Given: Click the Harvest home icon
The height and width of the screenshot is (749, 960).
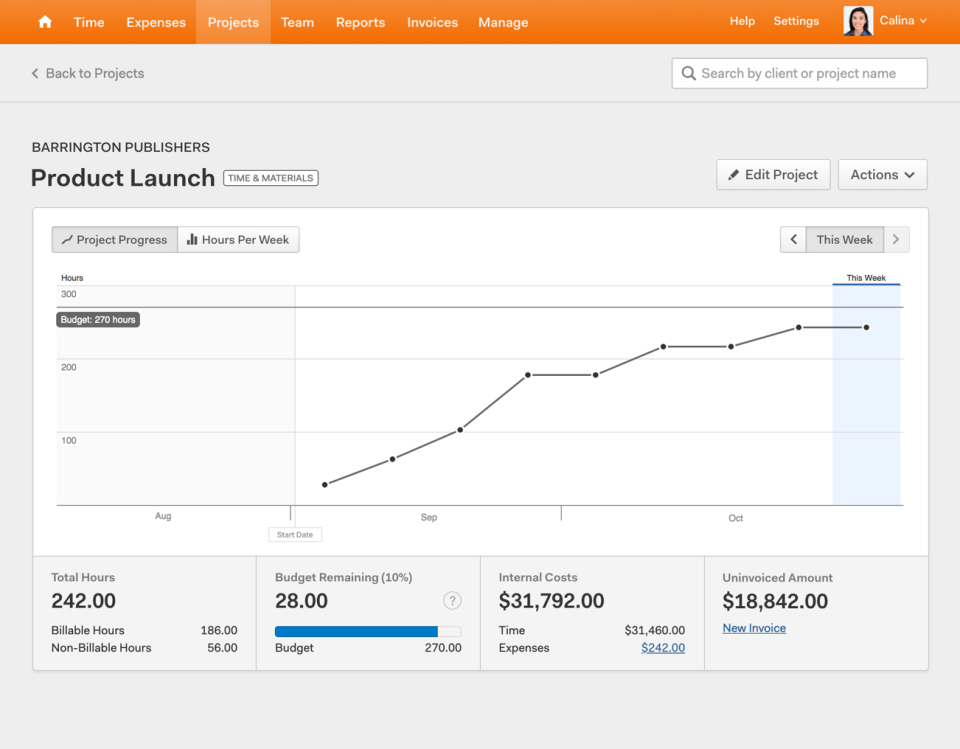Looking at the screenshot, I should click(x=44, y=21).
